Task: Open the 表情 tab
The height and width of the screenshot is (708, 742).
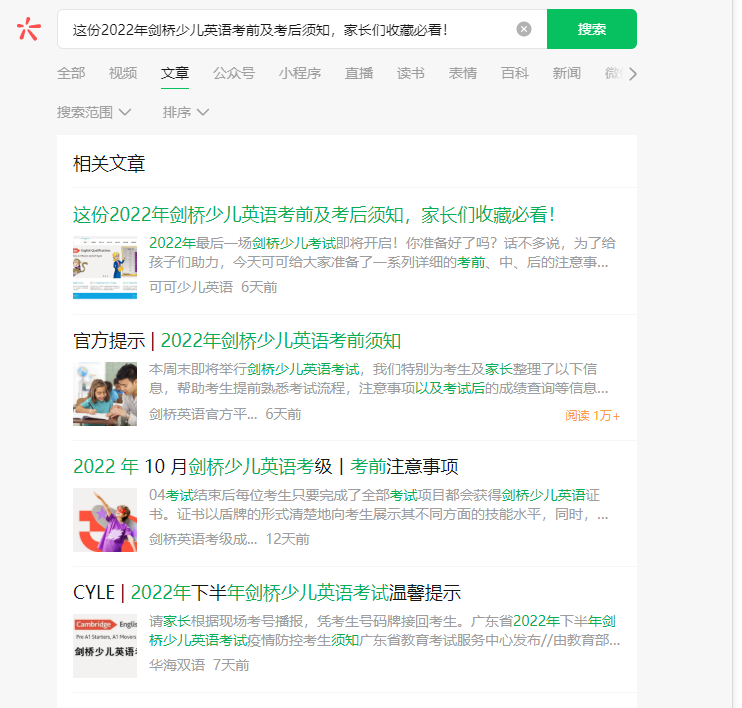Action: 463,73
